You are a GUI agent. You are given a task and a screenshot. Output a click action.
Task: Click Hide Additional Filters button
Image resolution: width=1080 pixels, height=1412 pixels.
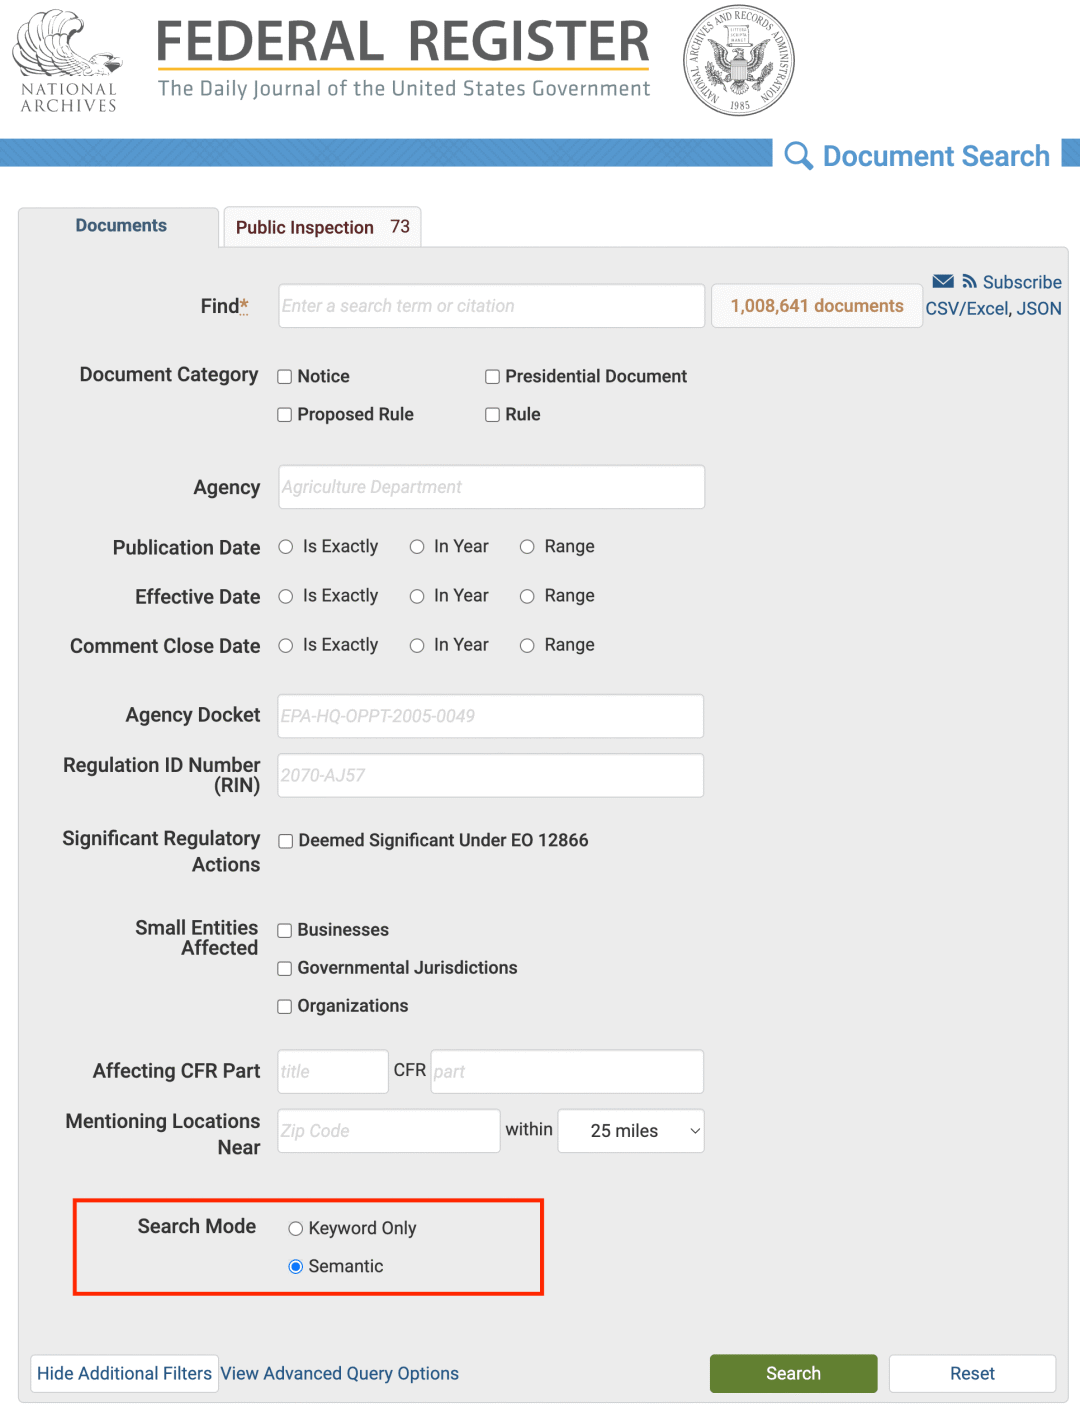coord(124,1374)
